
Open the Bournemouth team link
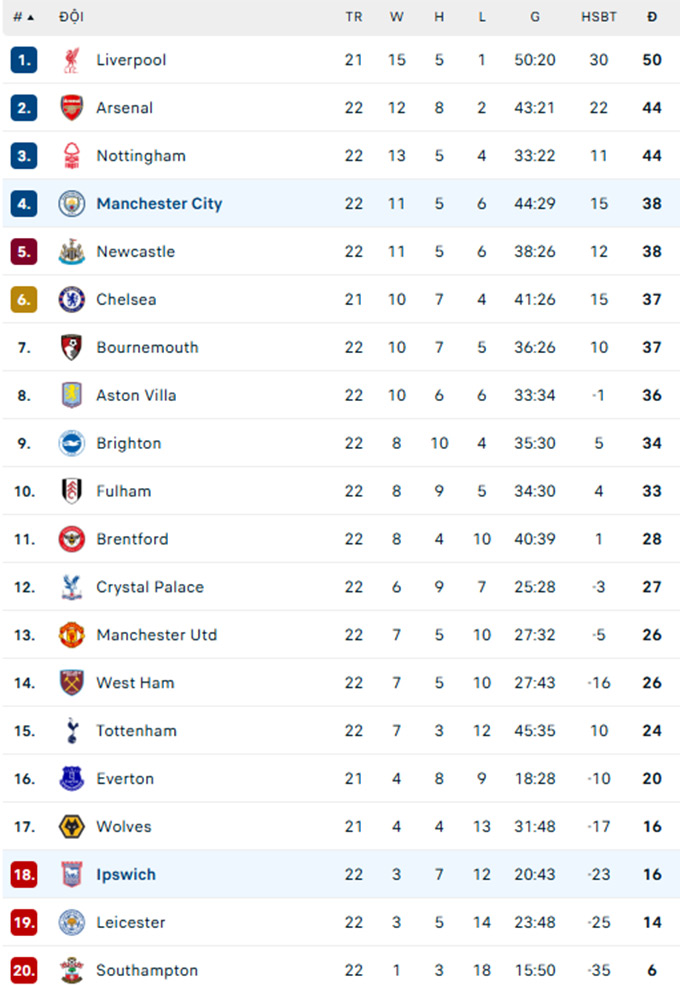pyautogui.click(x=147, y=347)
